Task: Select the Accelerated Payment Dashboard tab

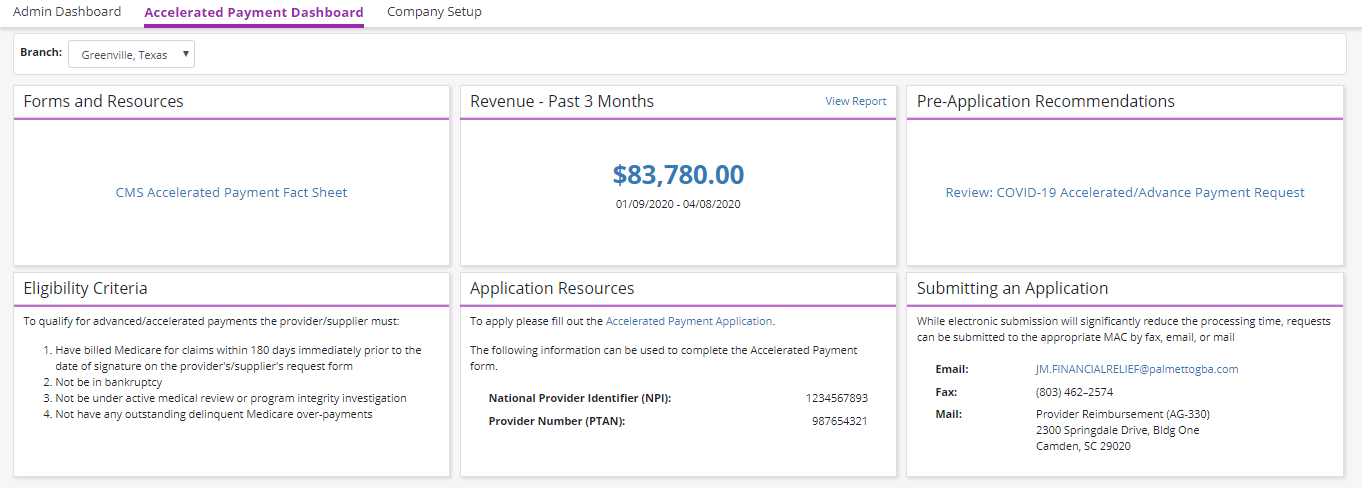Action: [x=254, y=12]
